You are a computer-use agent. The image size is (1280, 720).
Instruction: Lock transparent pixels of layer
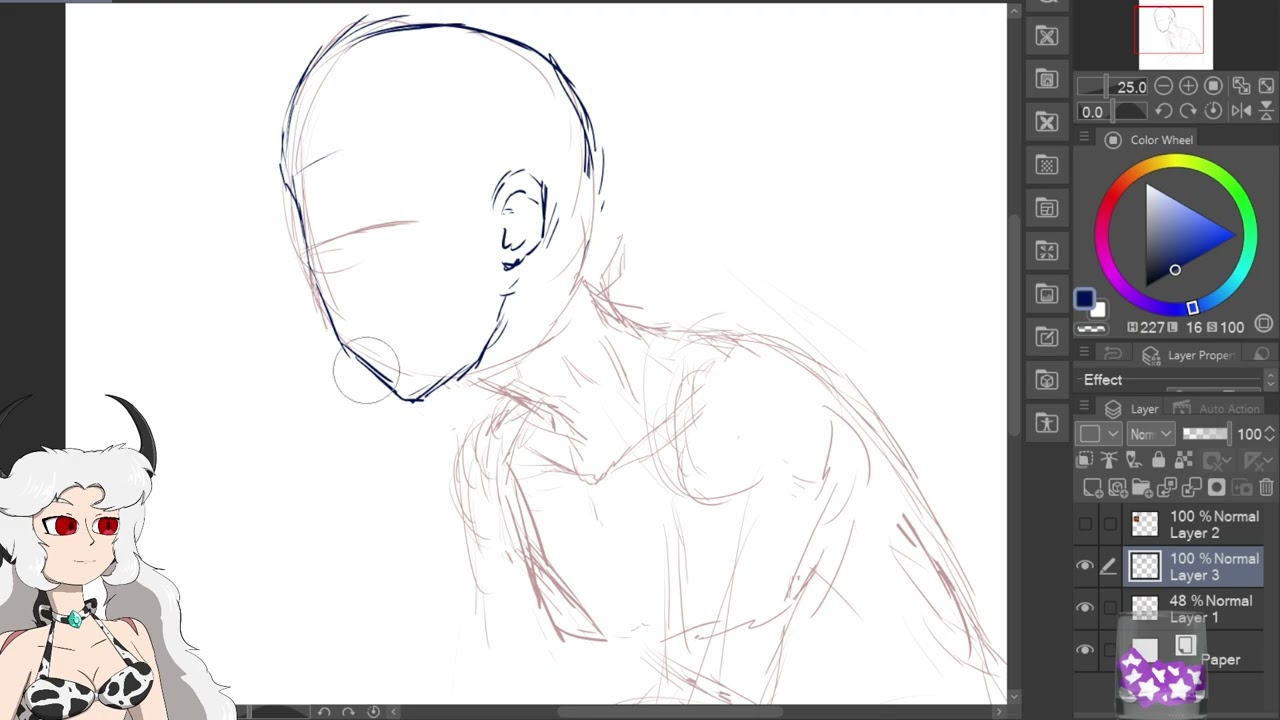pyautogui.click(x=1183, y=460)
